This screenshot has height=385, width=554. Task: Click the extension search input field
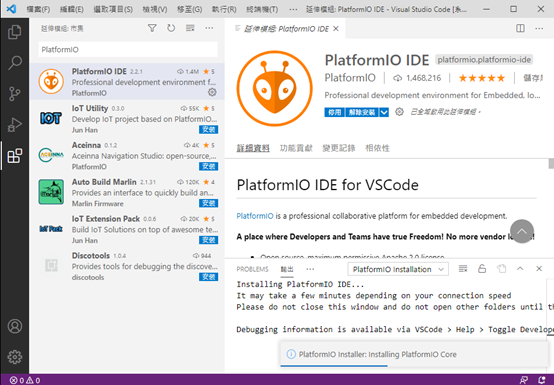click(x=128, y=49)
